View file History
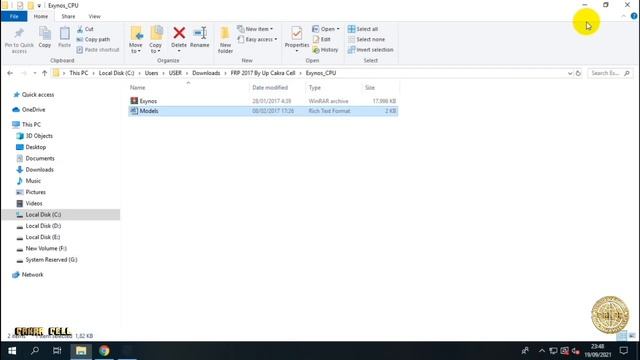The image size is (640, 360). (x=325, y=49)
